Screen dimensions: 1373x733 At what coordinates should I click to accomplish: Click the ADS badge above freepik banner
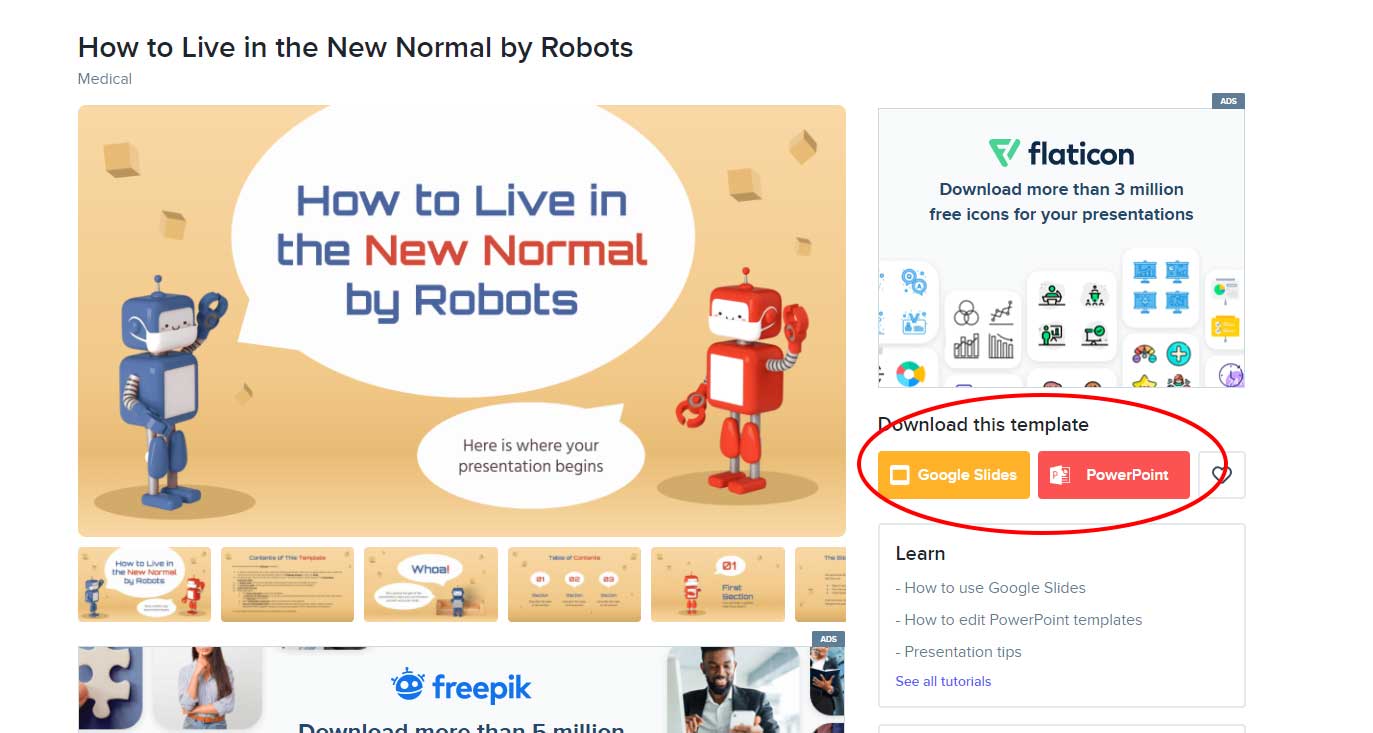pos(829,639)
